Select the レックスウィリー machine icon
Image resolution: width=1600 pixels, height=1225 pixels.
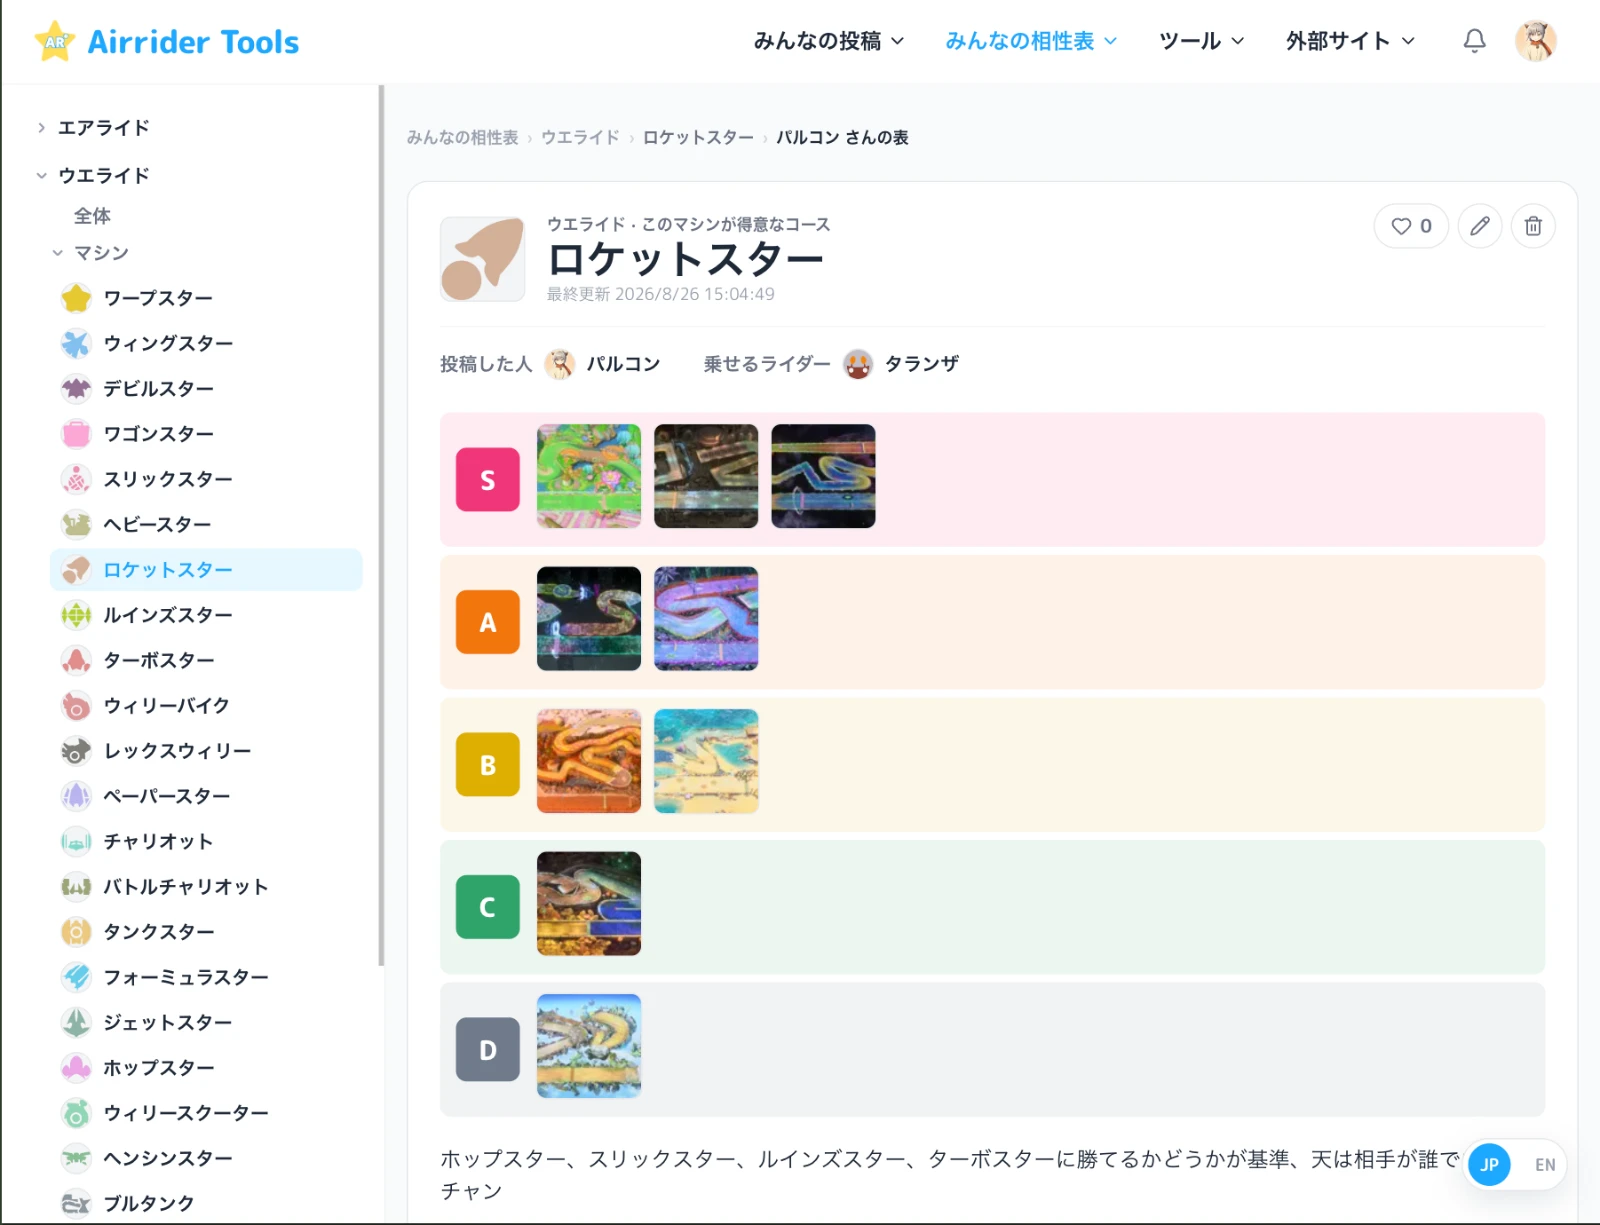point(76,751)
